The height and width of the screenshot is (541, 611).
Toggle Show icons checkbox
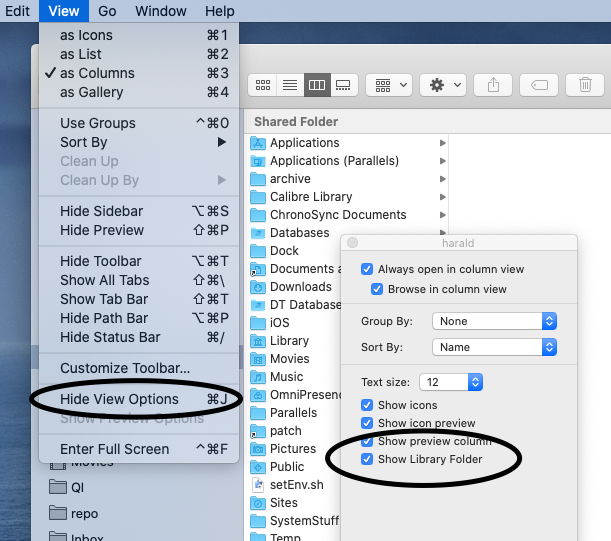[367, 405]
